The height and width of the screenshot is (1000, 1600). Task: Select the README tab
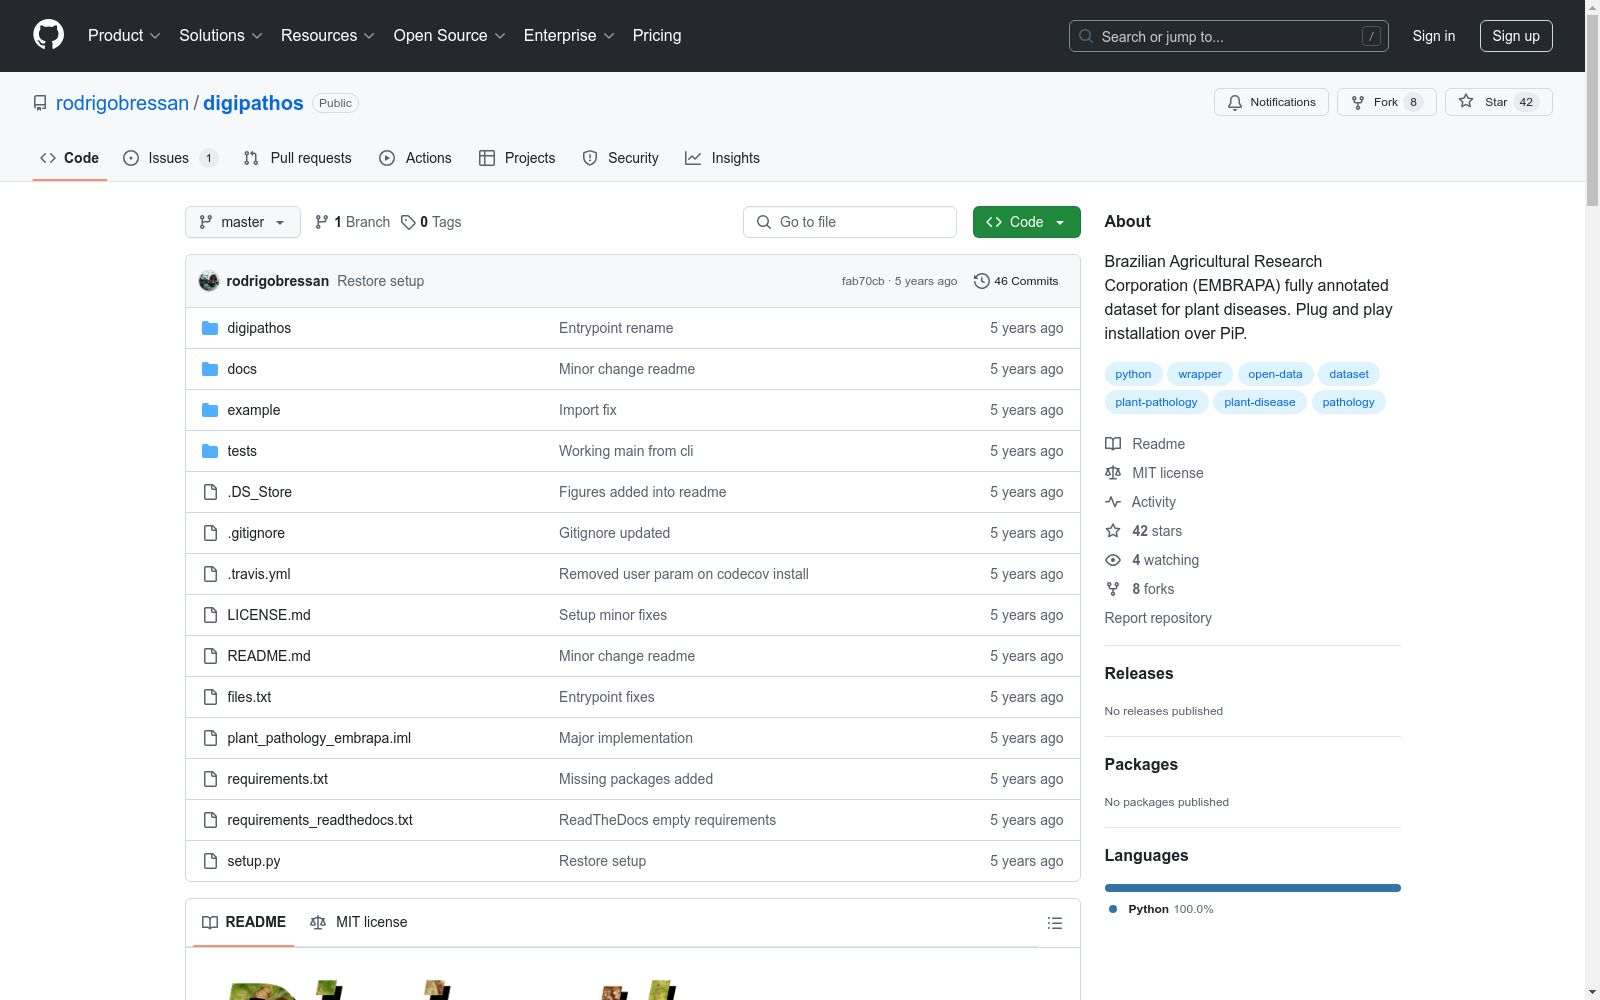[x=244, y=922]
